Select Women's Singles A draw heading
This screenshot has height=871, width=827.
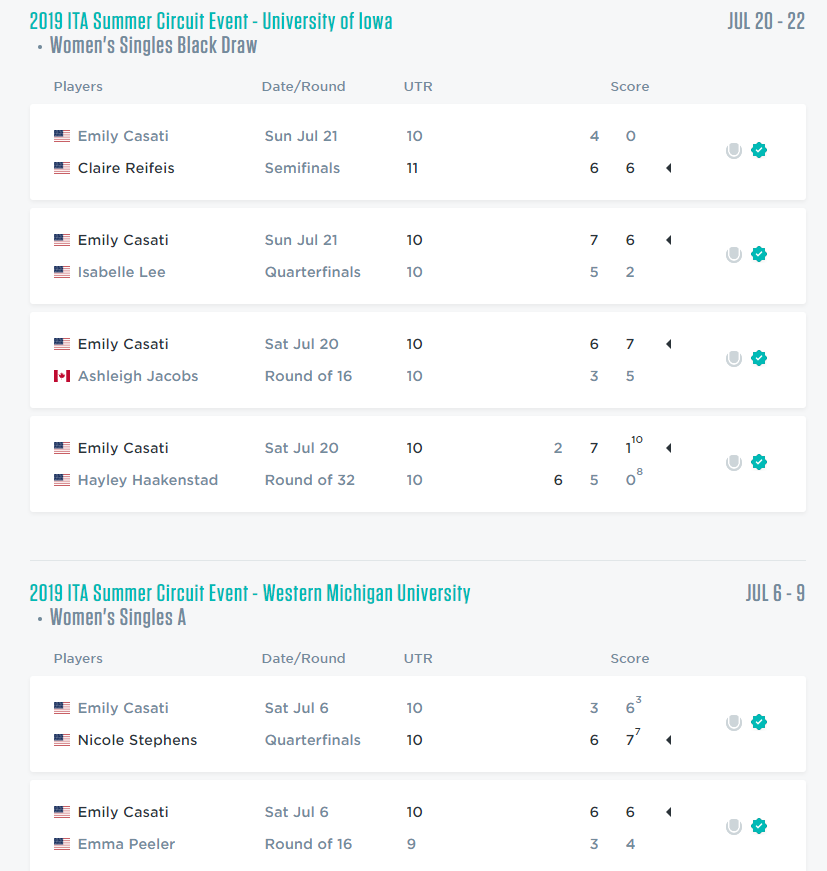(x=118, y=617)
